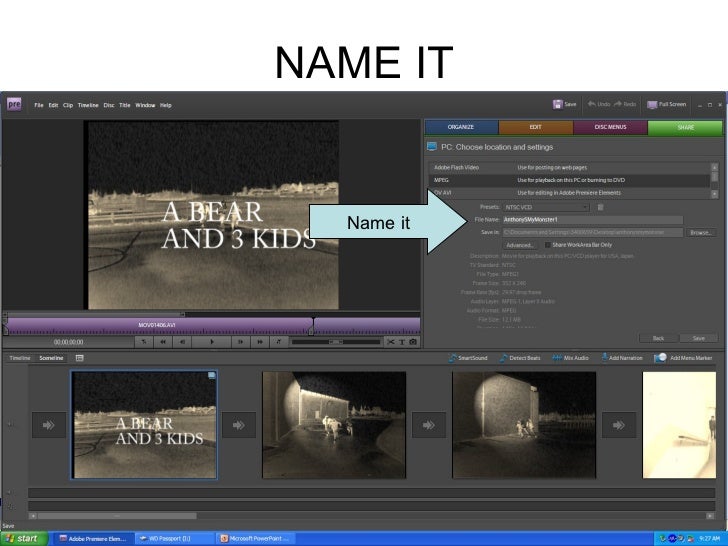Click the Save in path field

point(593,232)
